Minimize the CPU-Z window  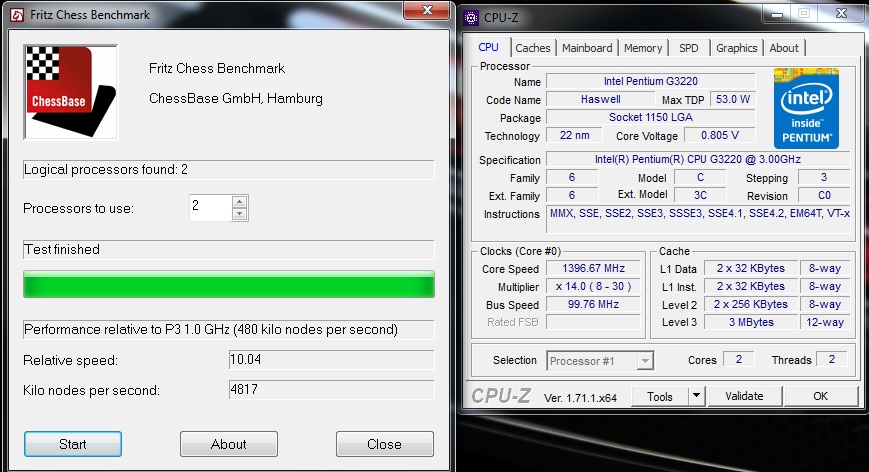[777, 14]
